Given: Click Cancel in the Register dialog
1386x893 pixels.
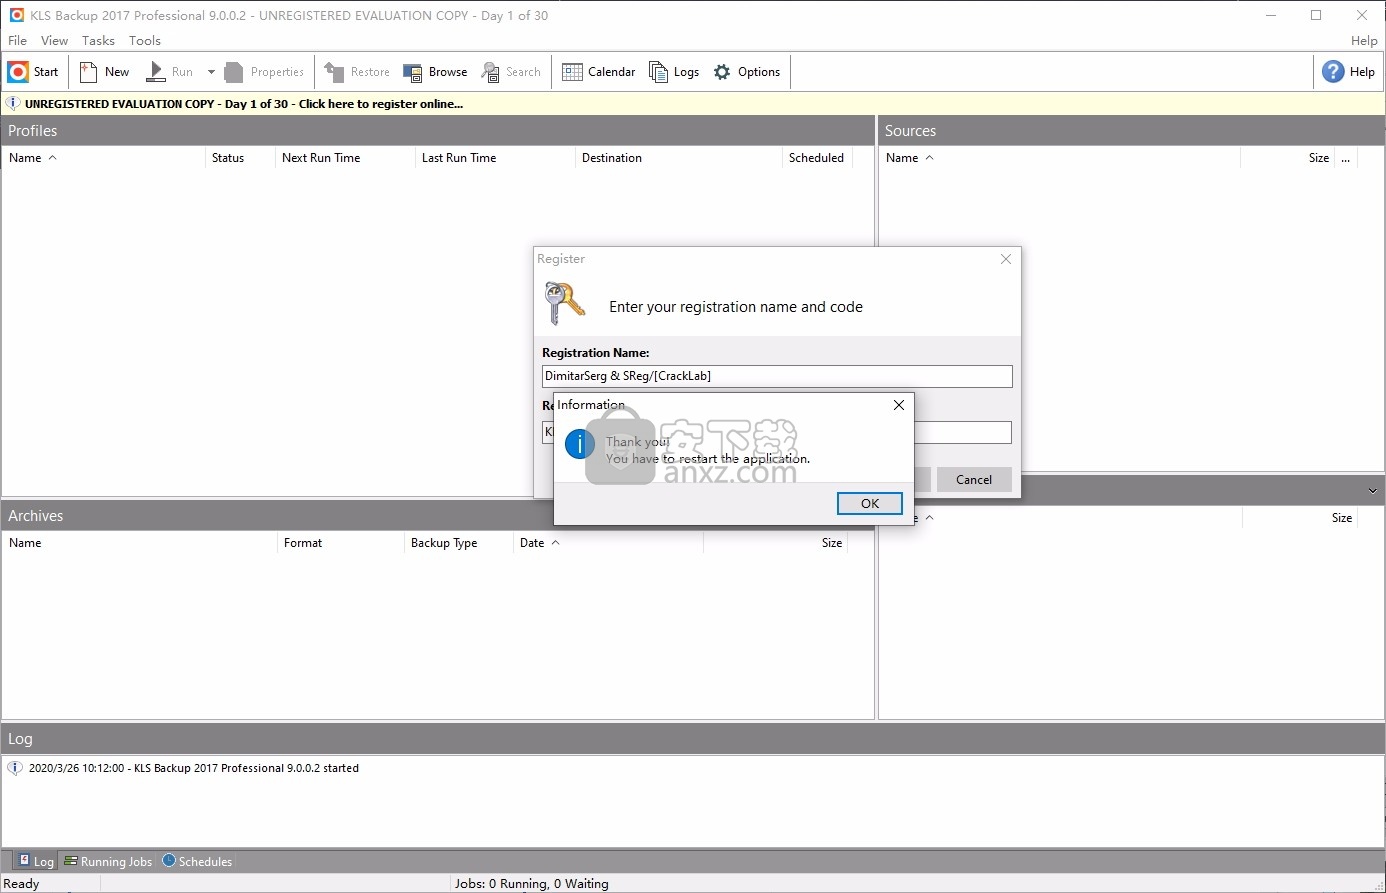Looking at the screenshot, I should (x=974, y=480).
